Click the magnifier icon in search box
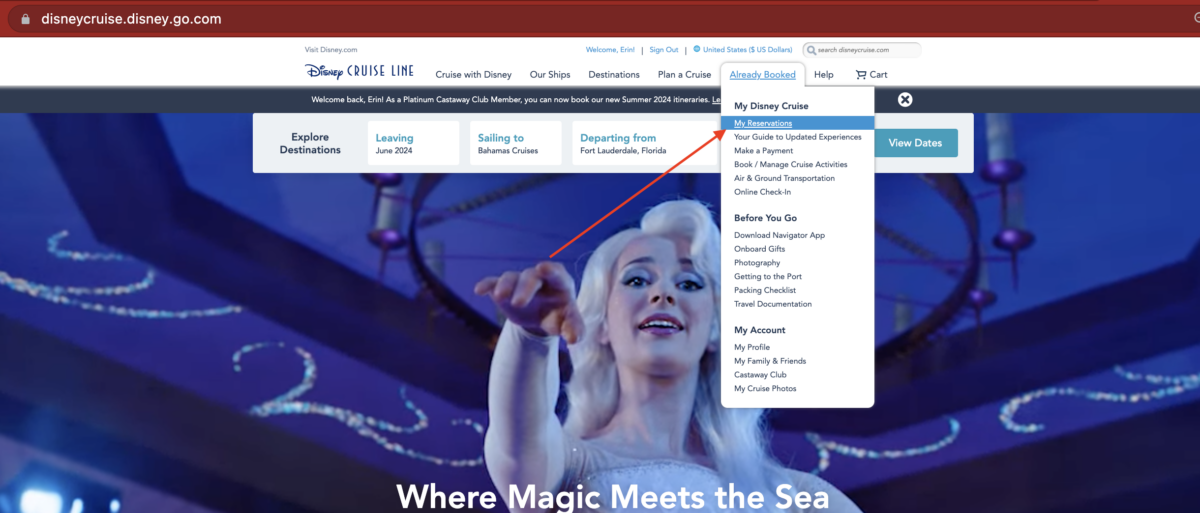 (811, 50)
